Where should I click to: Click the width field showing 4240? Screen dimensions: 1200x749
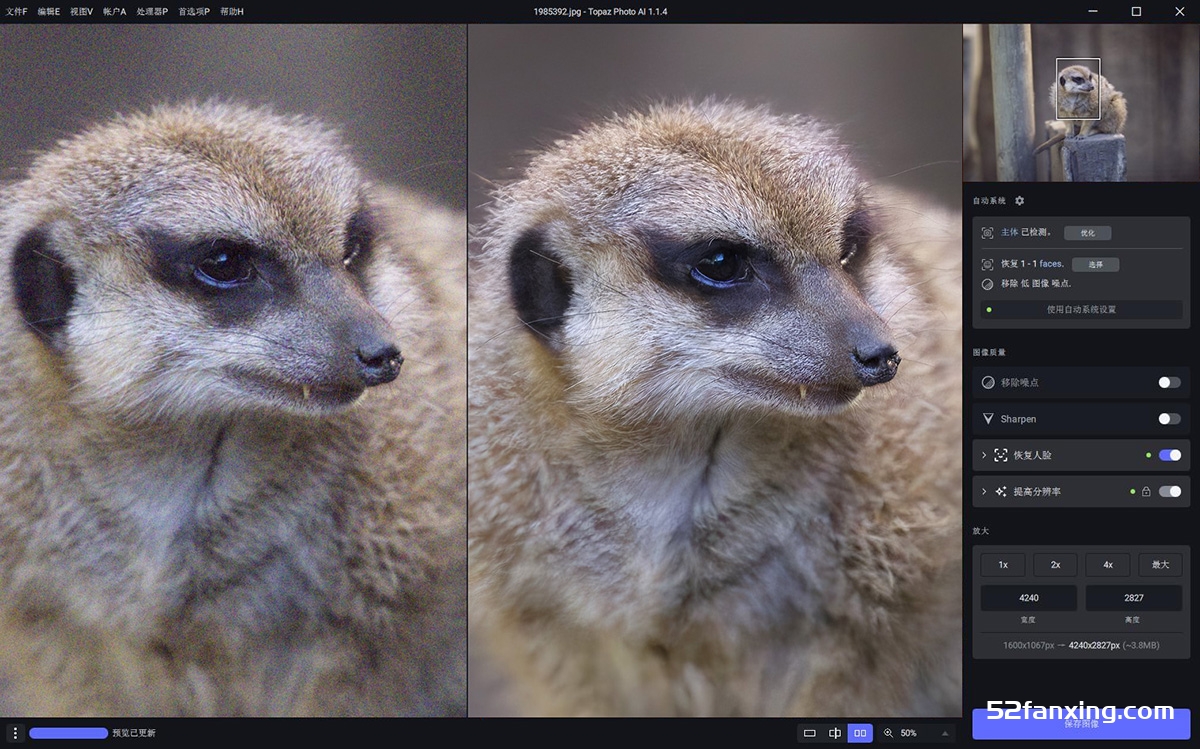pyautogui.click(x=1029, y=598)
